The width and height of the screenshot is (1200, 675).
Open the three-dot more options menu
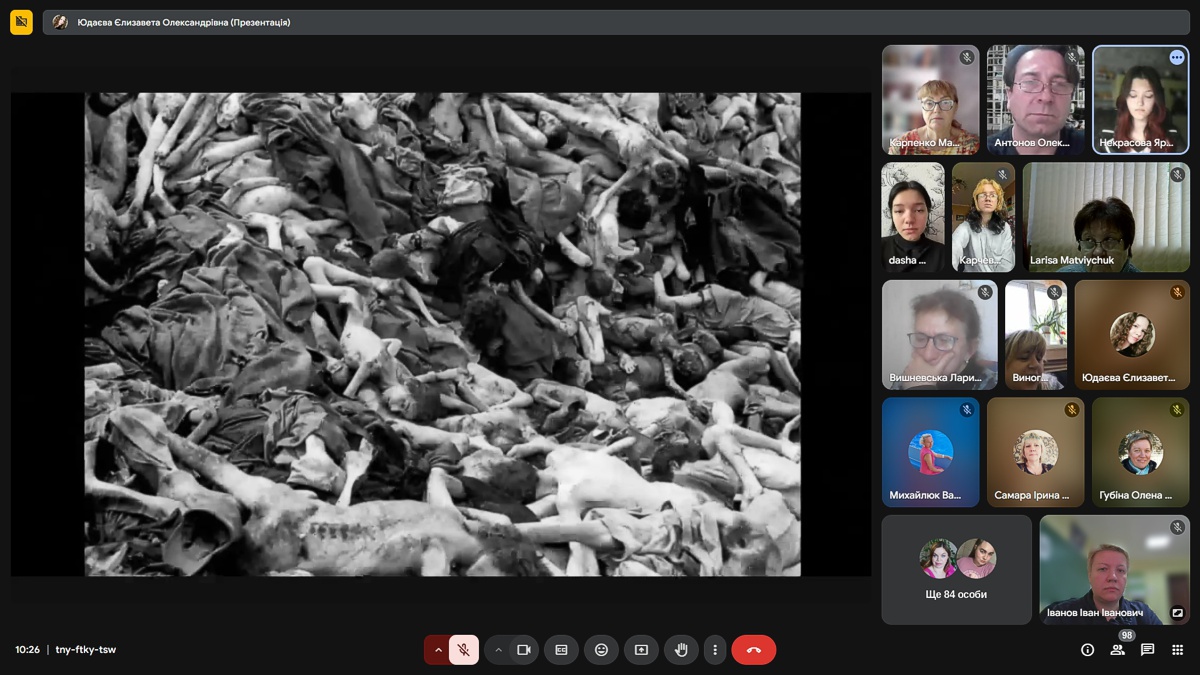click(714, 650)
